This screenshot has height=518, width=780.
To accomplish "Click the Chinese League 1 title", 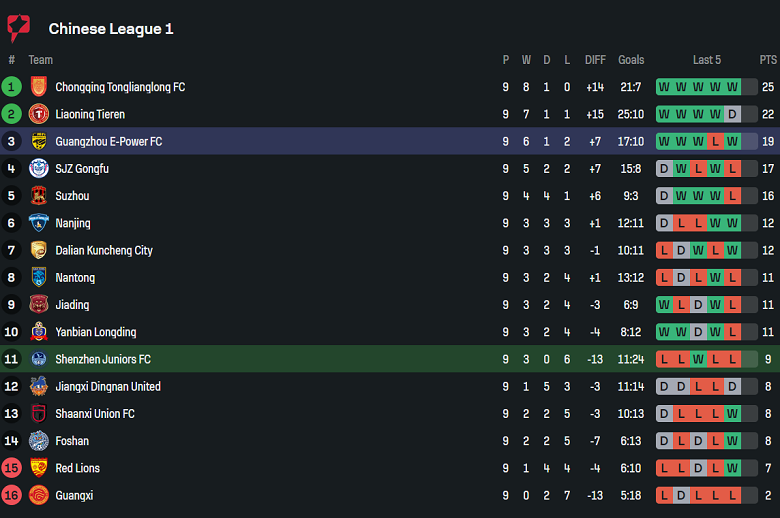I will tap(111, 29).
